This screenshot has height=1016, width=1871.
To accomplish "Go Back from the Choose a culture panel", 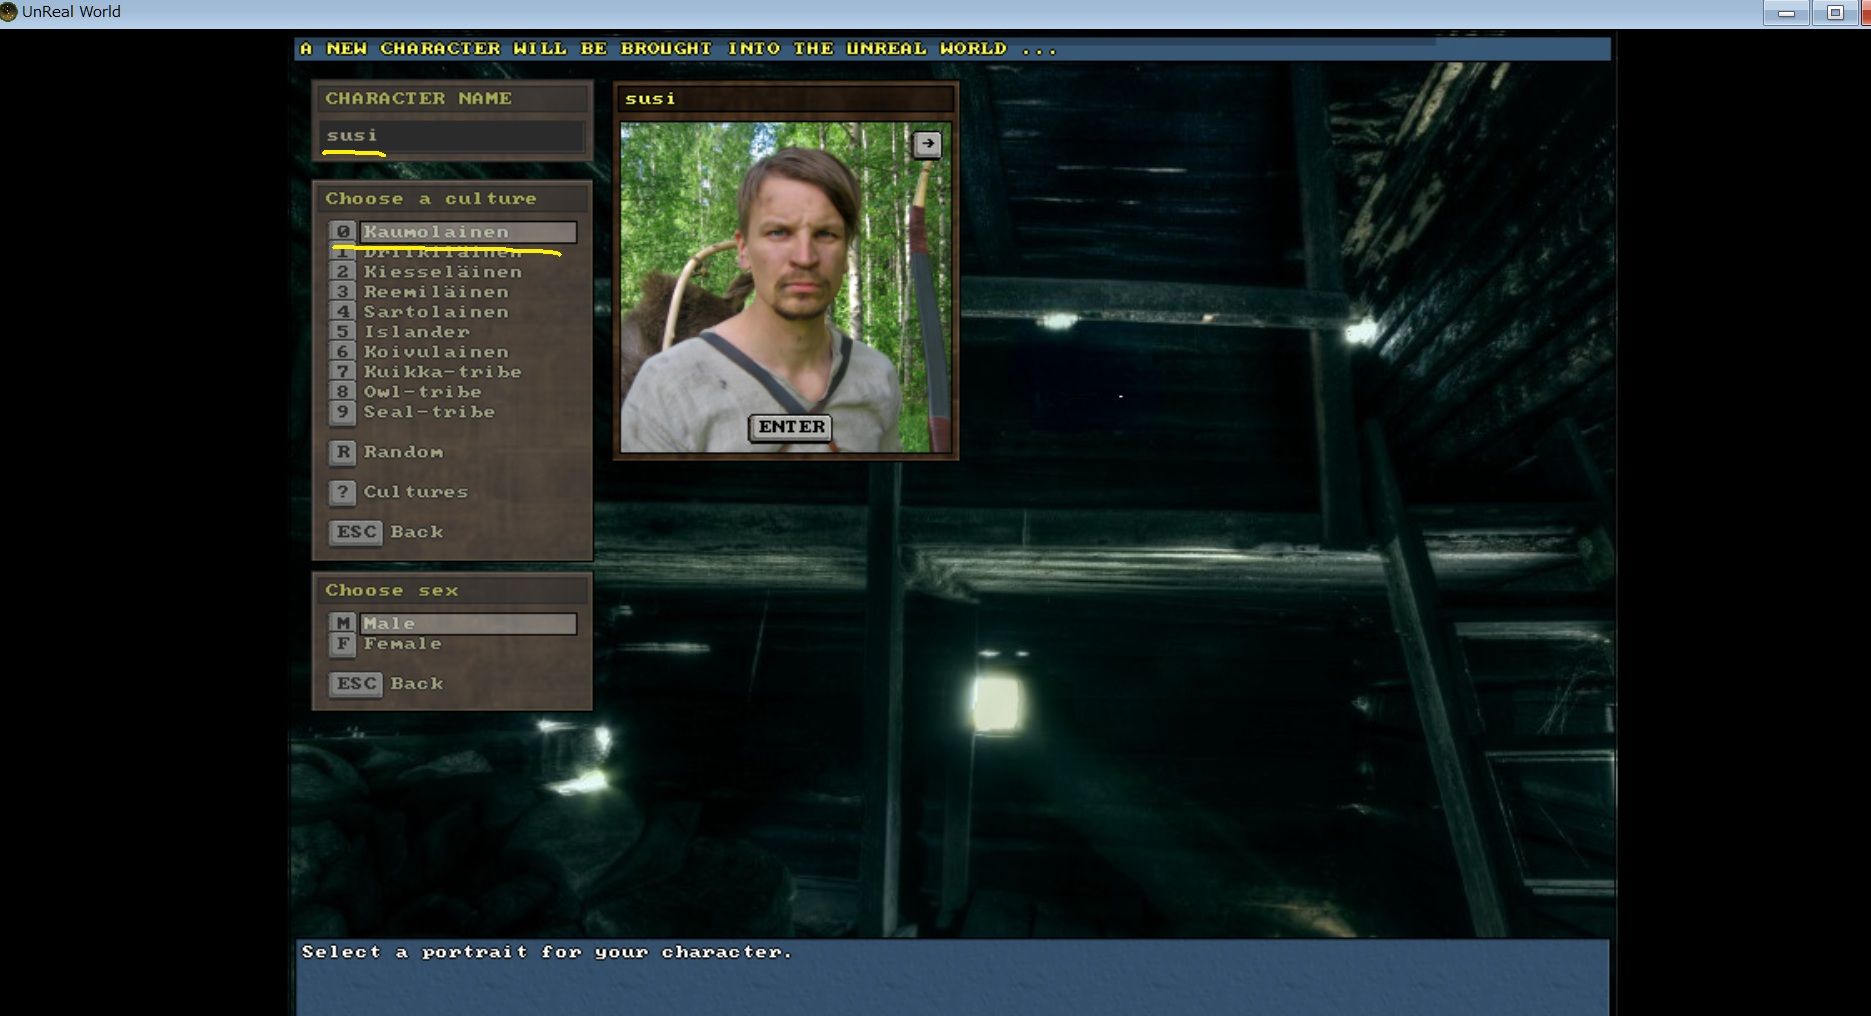I will pos(386,532).
